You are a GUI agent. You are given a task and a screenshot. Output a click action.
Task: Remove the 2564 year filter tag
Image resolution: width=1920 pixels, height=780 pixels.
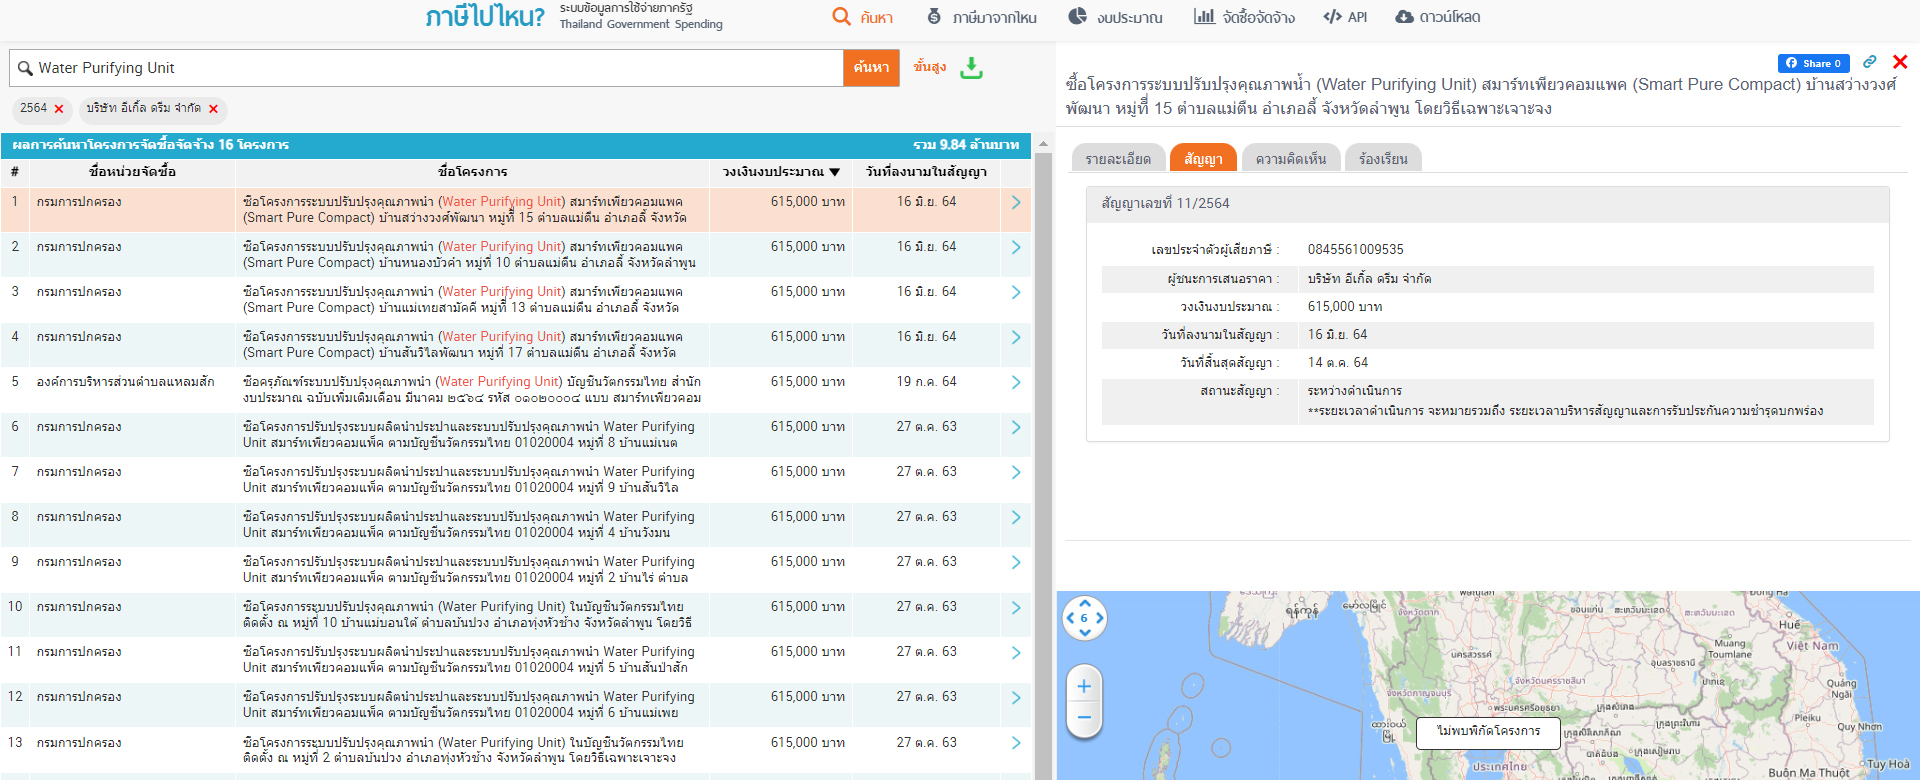click(x=59, y=109)
